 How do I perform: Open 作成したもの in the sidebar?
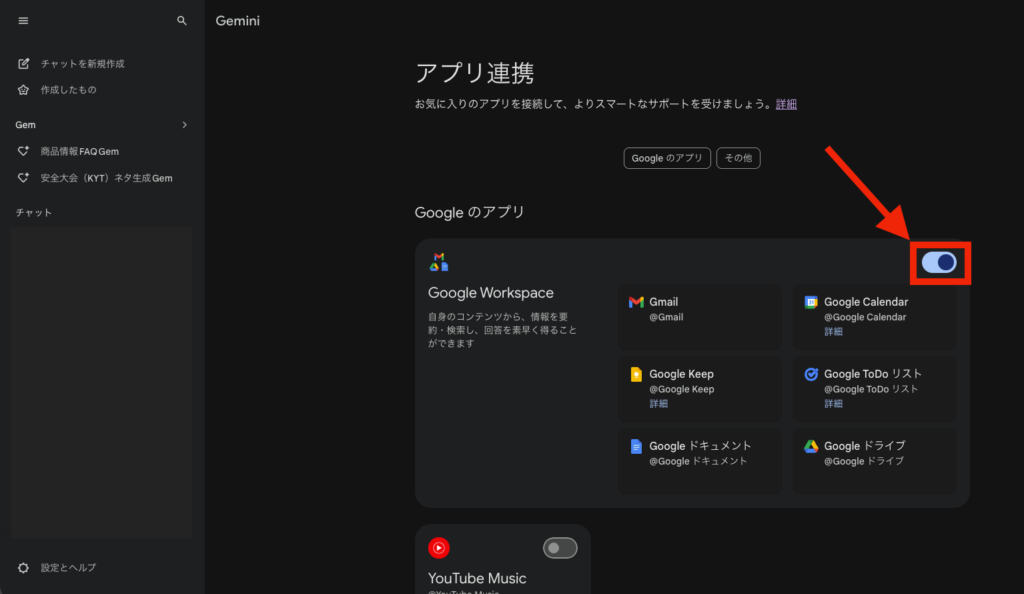[68, 90]
